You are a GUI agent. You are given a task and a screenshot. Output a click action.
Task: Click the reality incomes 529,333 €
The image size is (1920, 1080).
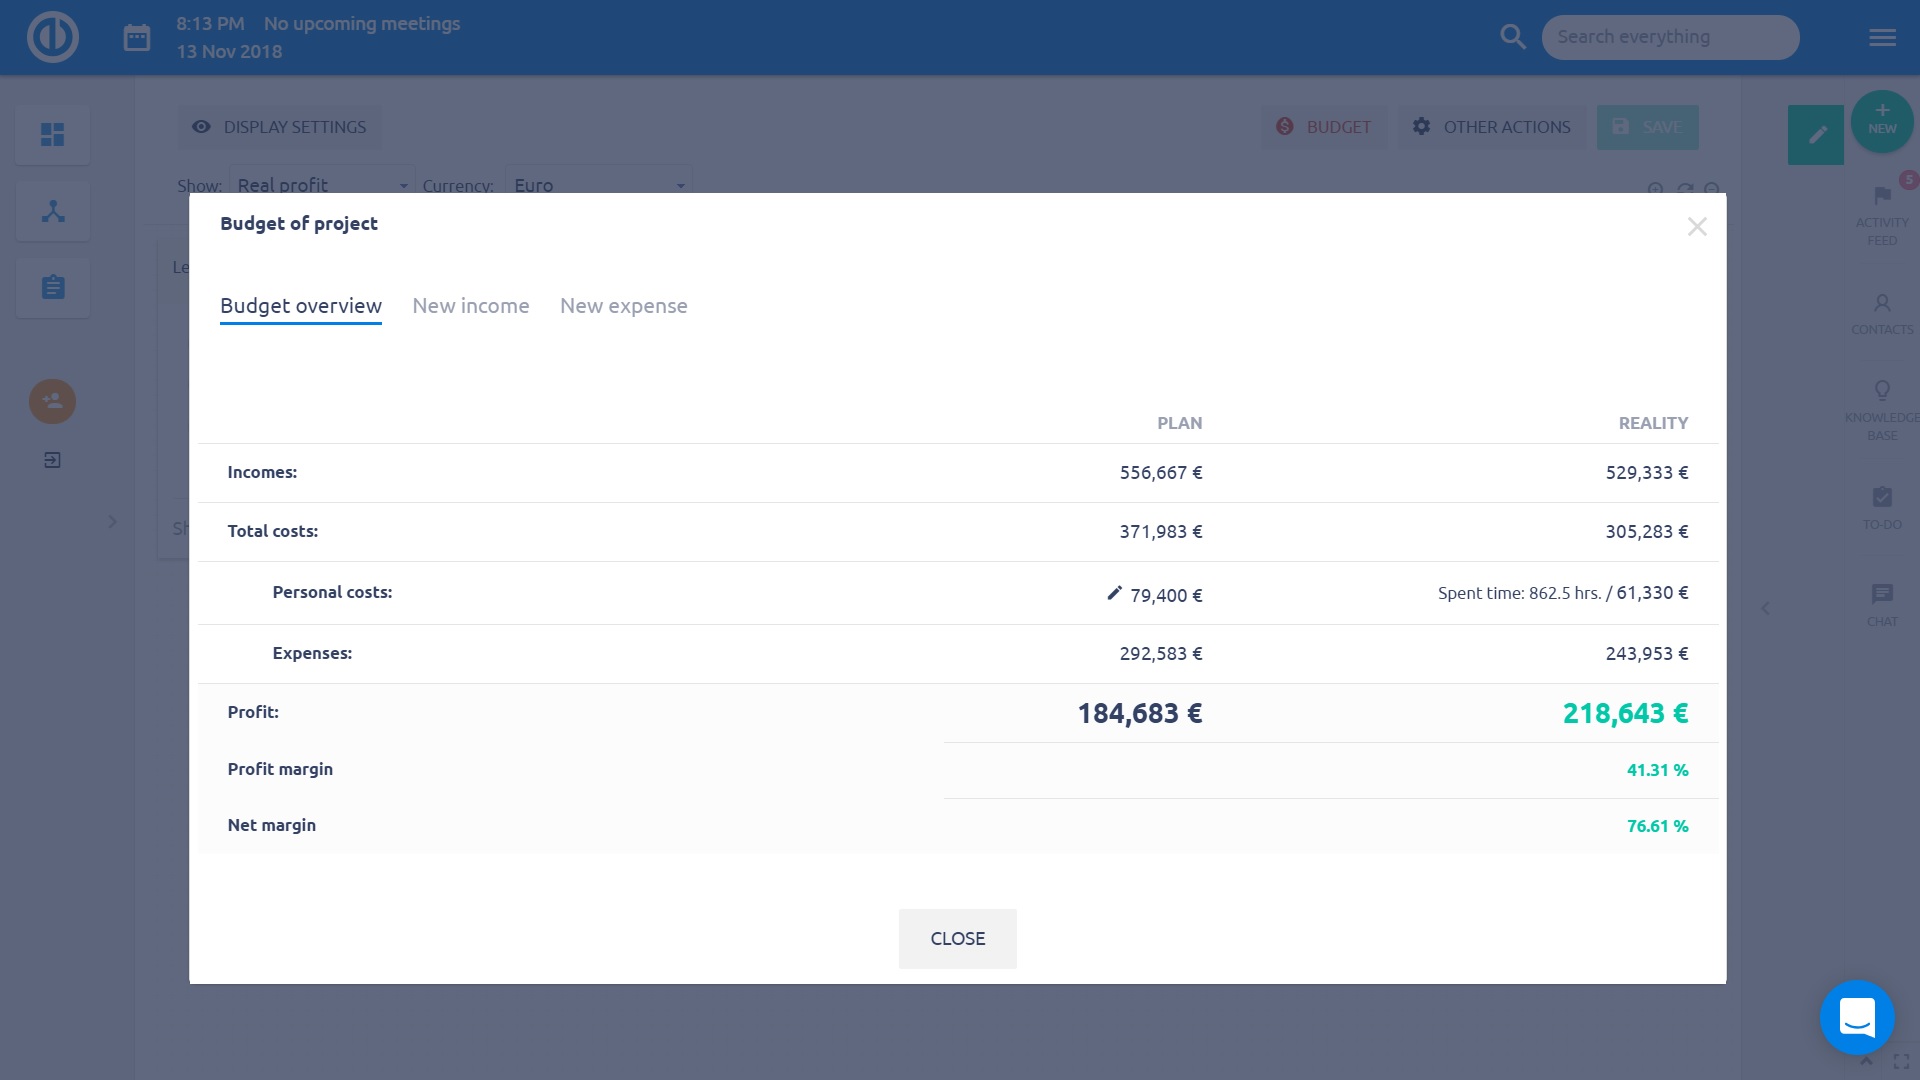1647,473
